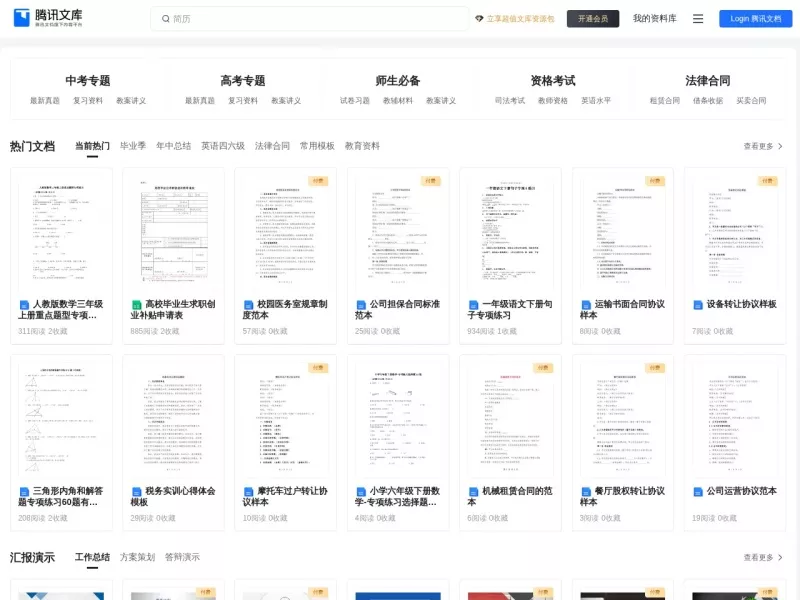Click doc icon of 小学六年级下册数学
Viewport: 800px width, 600px height.
click(x=361, y=492)
